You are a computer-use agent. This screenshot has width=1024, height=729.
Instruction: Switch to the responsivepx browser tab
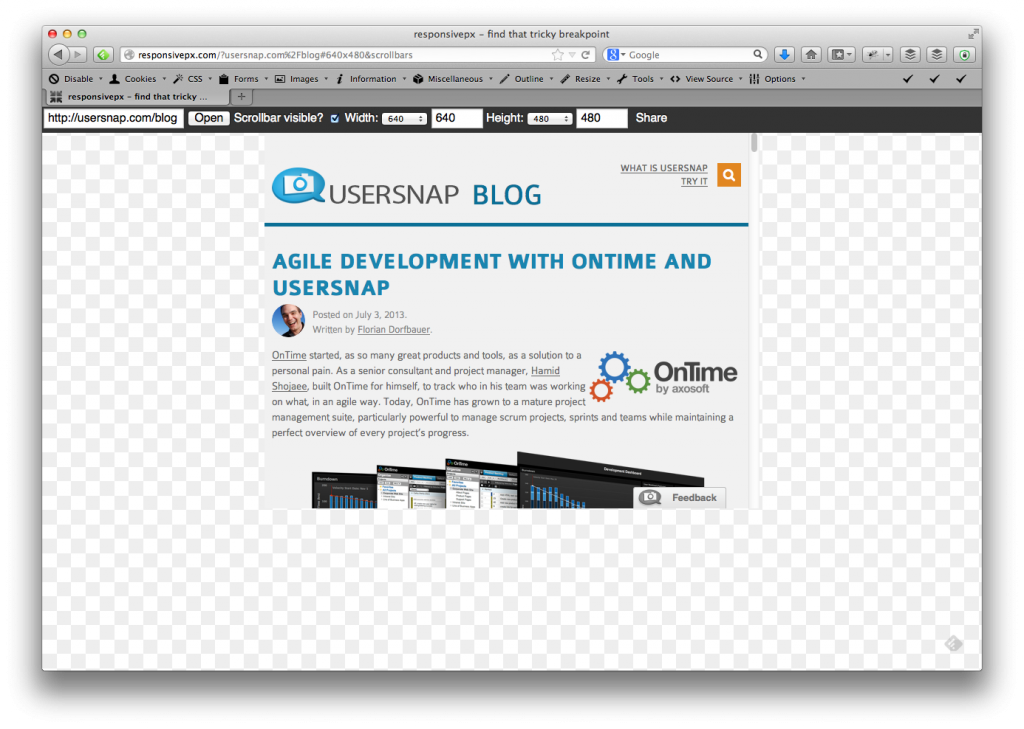coord(140,96)
